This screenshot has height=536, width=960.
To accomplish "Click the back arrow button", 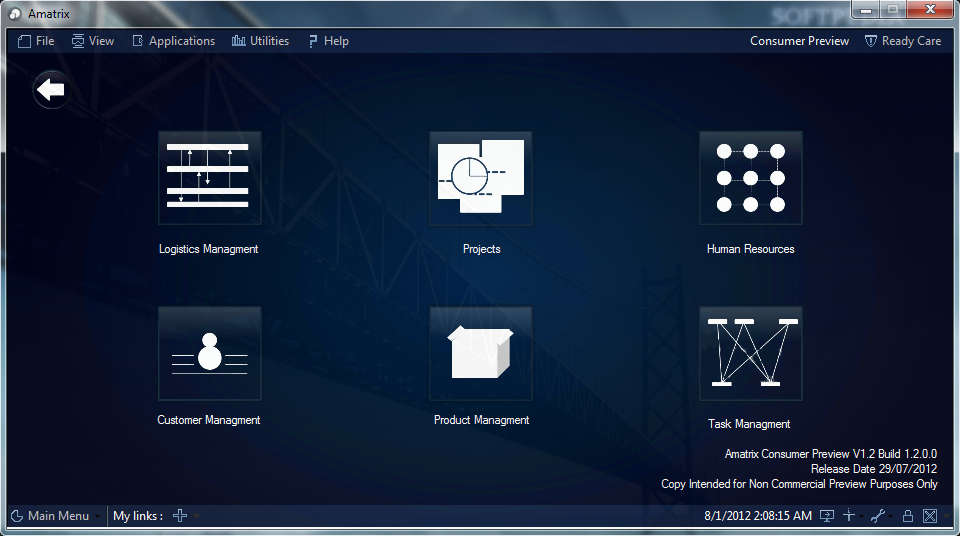I will [x=51, y=90].
